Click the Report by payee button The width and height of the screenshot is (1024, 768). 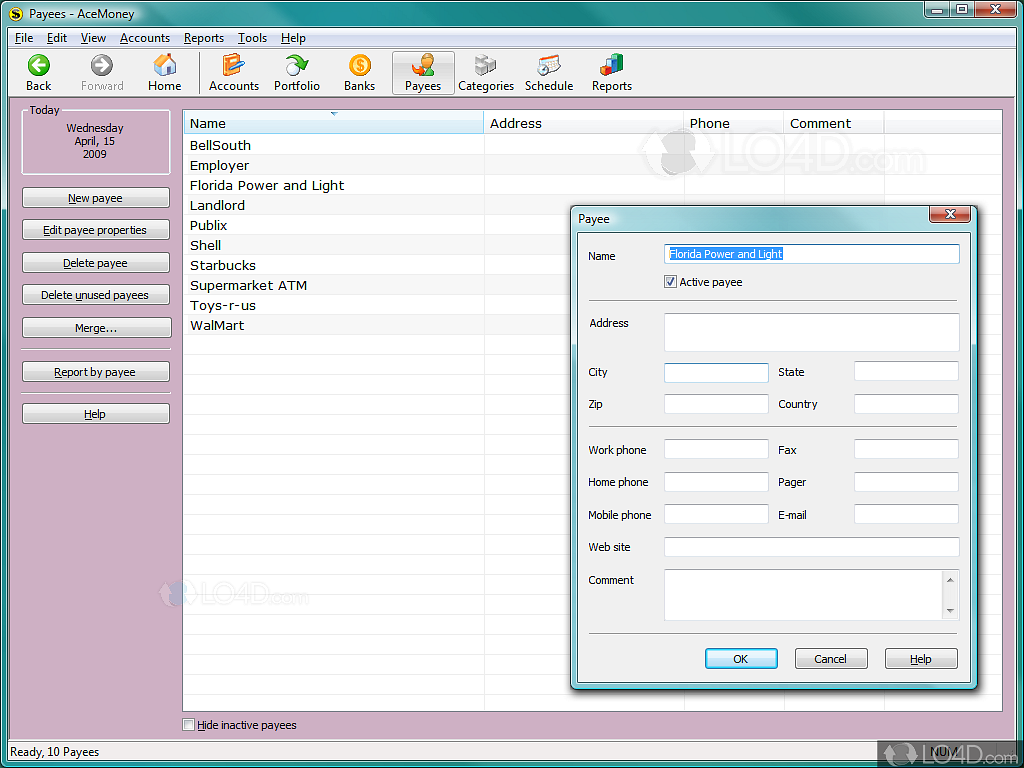pos(95,371)
